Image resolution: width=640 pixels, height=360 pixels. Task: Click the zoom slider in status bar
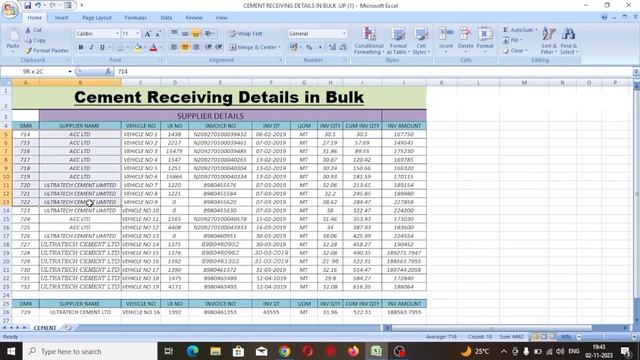pyautogui.click(x=606, y=337)
